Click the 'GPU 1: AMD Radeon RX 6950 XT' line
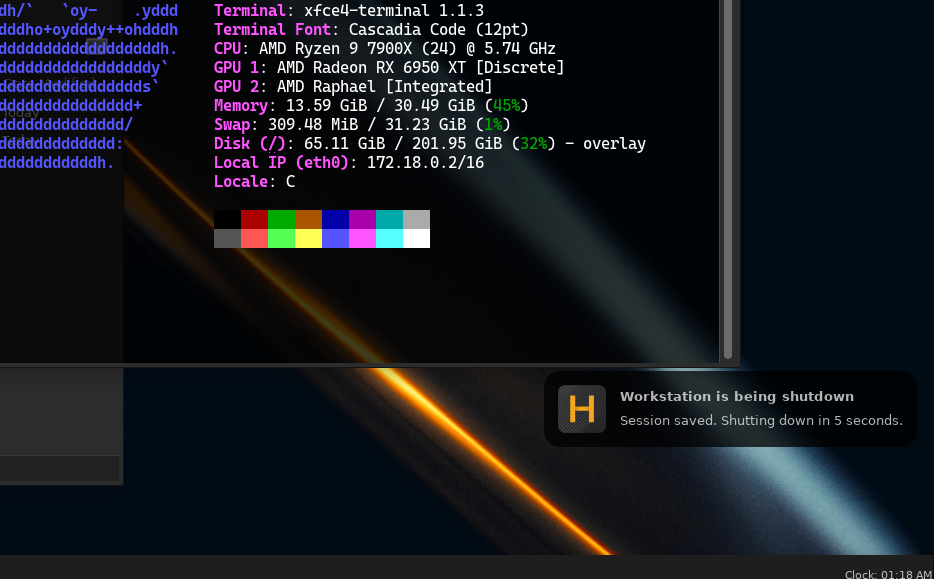Viewport: 934px width, 579px height. point(389,68)
